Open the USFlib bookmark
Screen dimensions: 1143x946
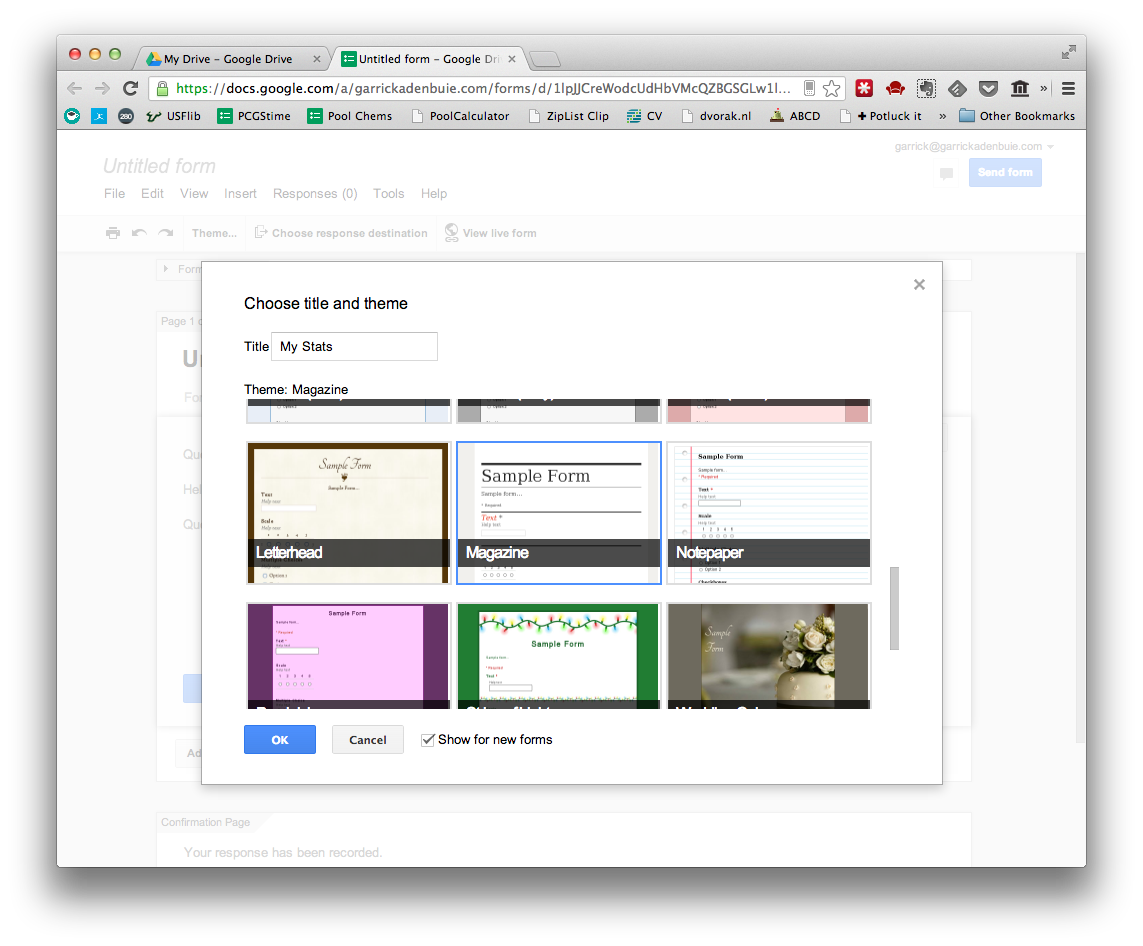pos(173,116)
